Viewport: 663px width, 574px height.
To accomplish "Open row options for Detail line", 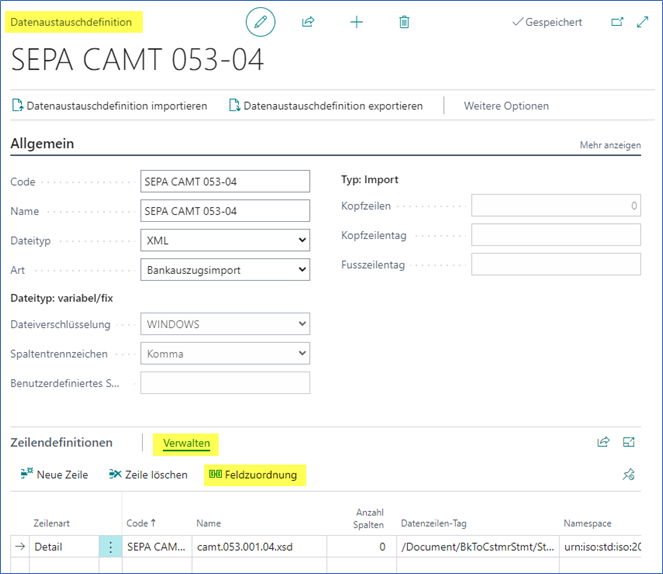I will (110, 547).
